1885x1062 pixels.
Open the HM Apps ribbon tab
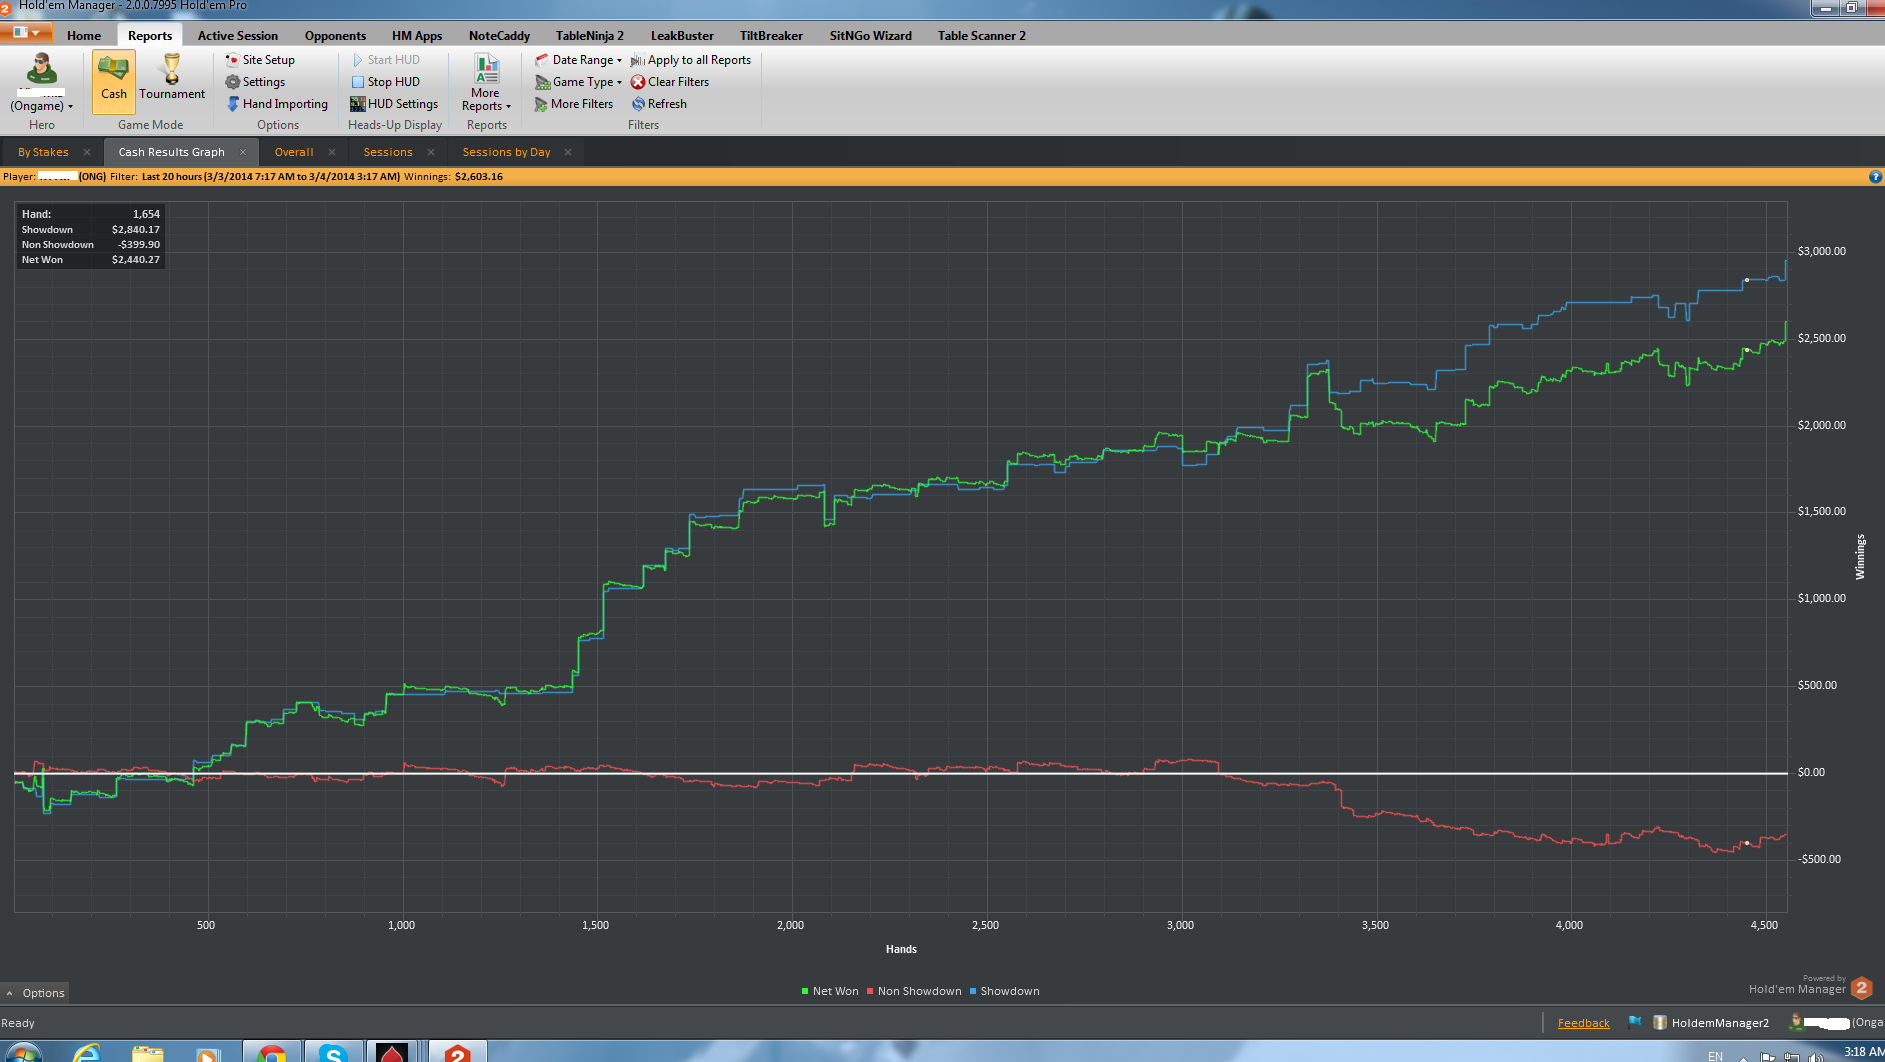(417, 36)
